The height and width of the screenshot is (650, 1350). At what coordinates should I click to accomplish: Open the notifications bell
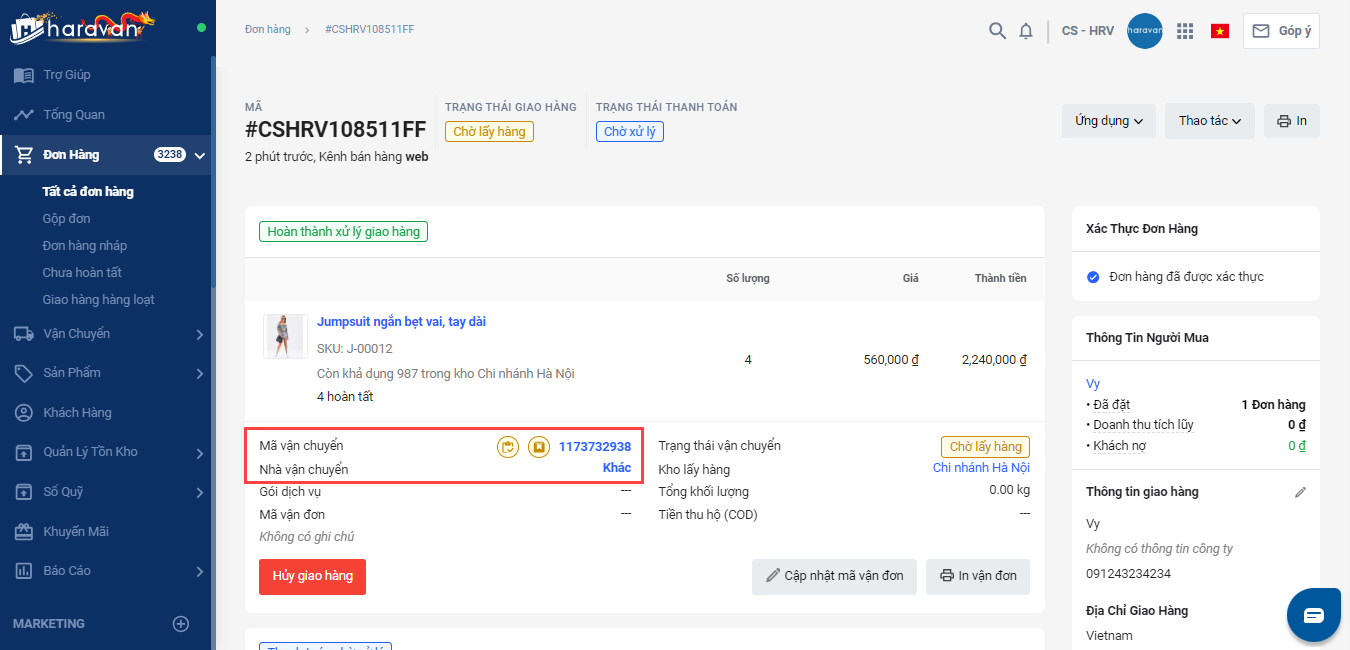point(1026,31)
